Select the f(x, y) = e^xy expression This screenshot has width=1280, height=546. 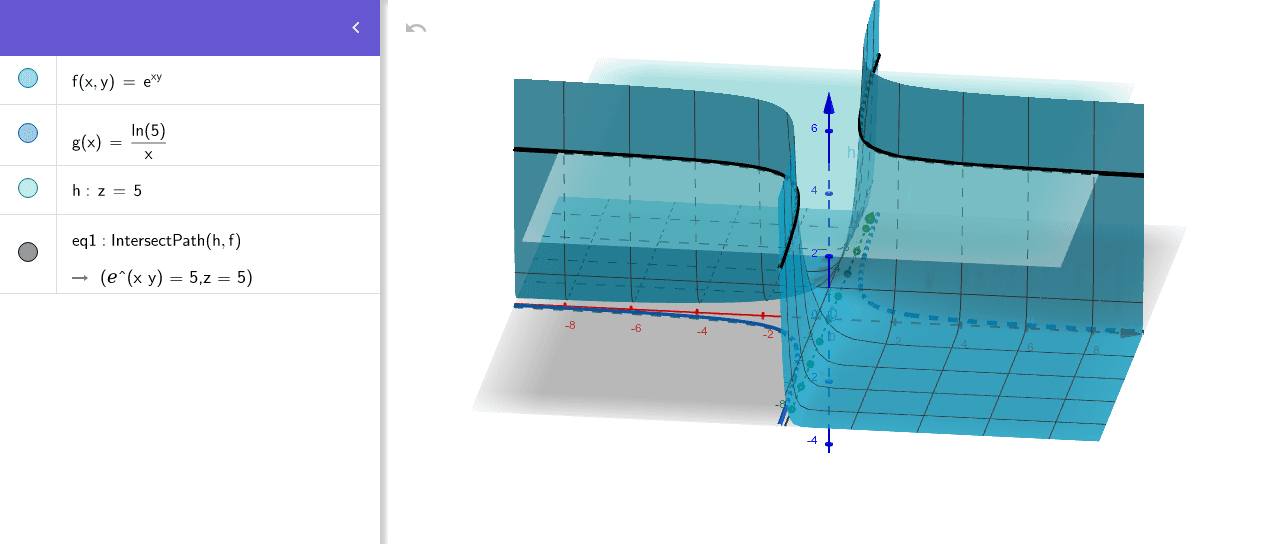[x=117, y=80]
